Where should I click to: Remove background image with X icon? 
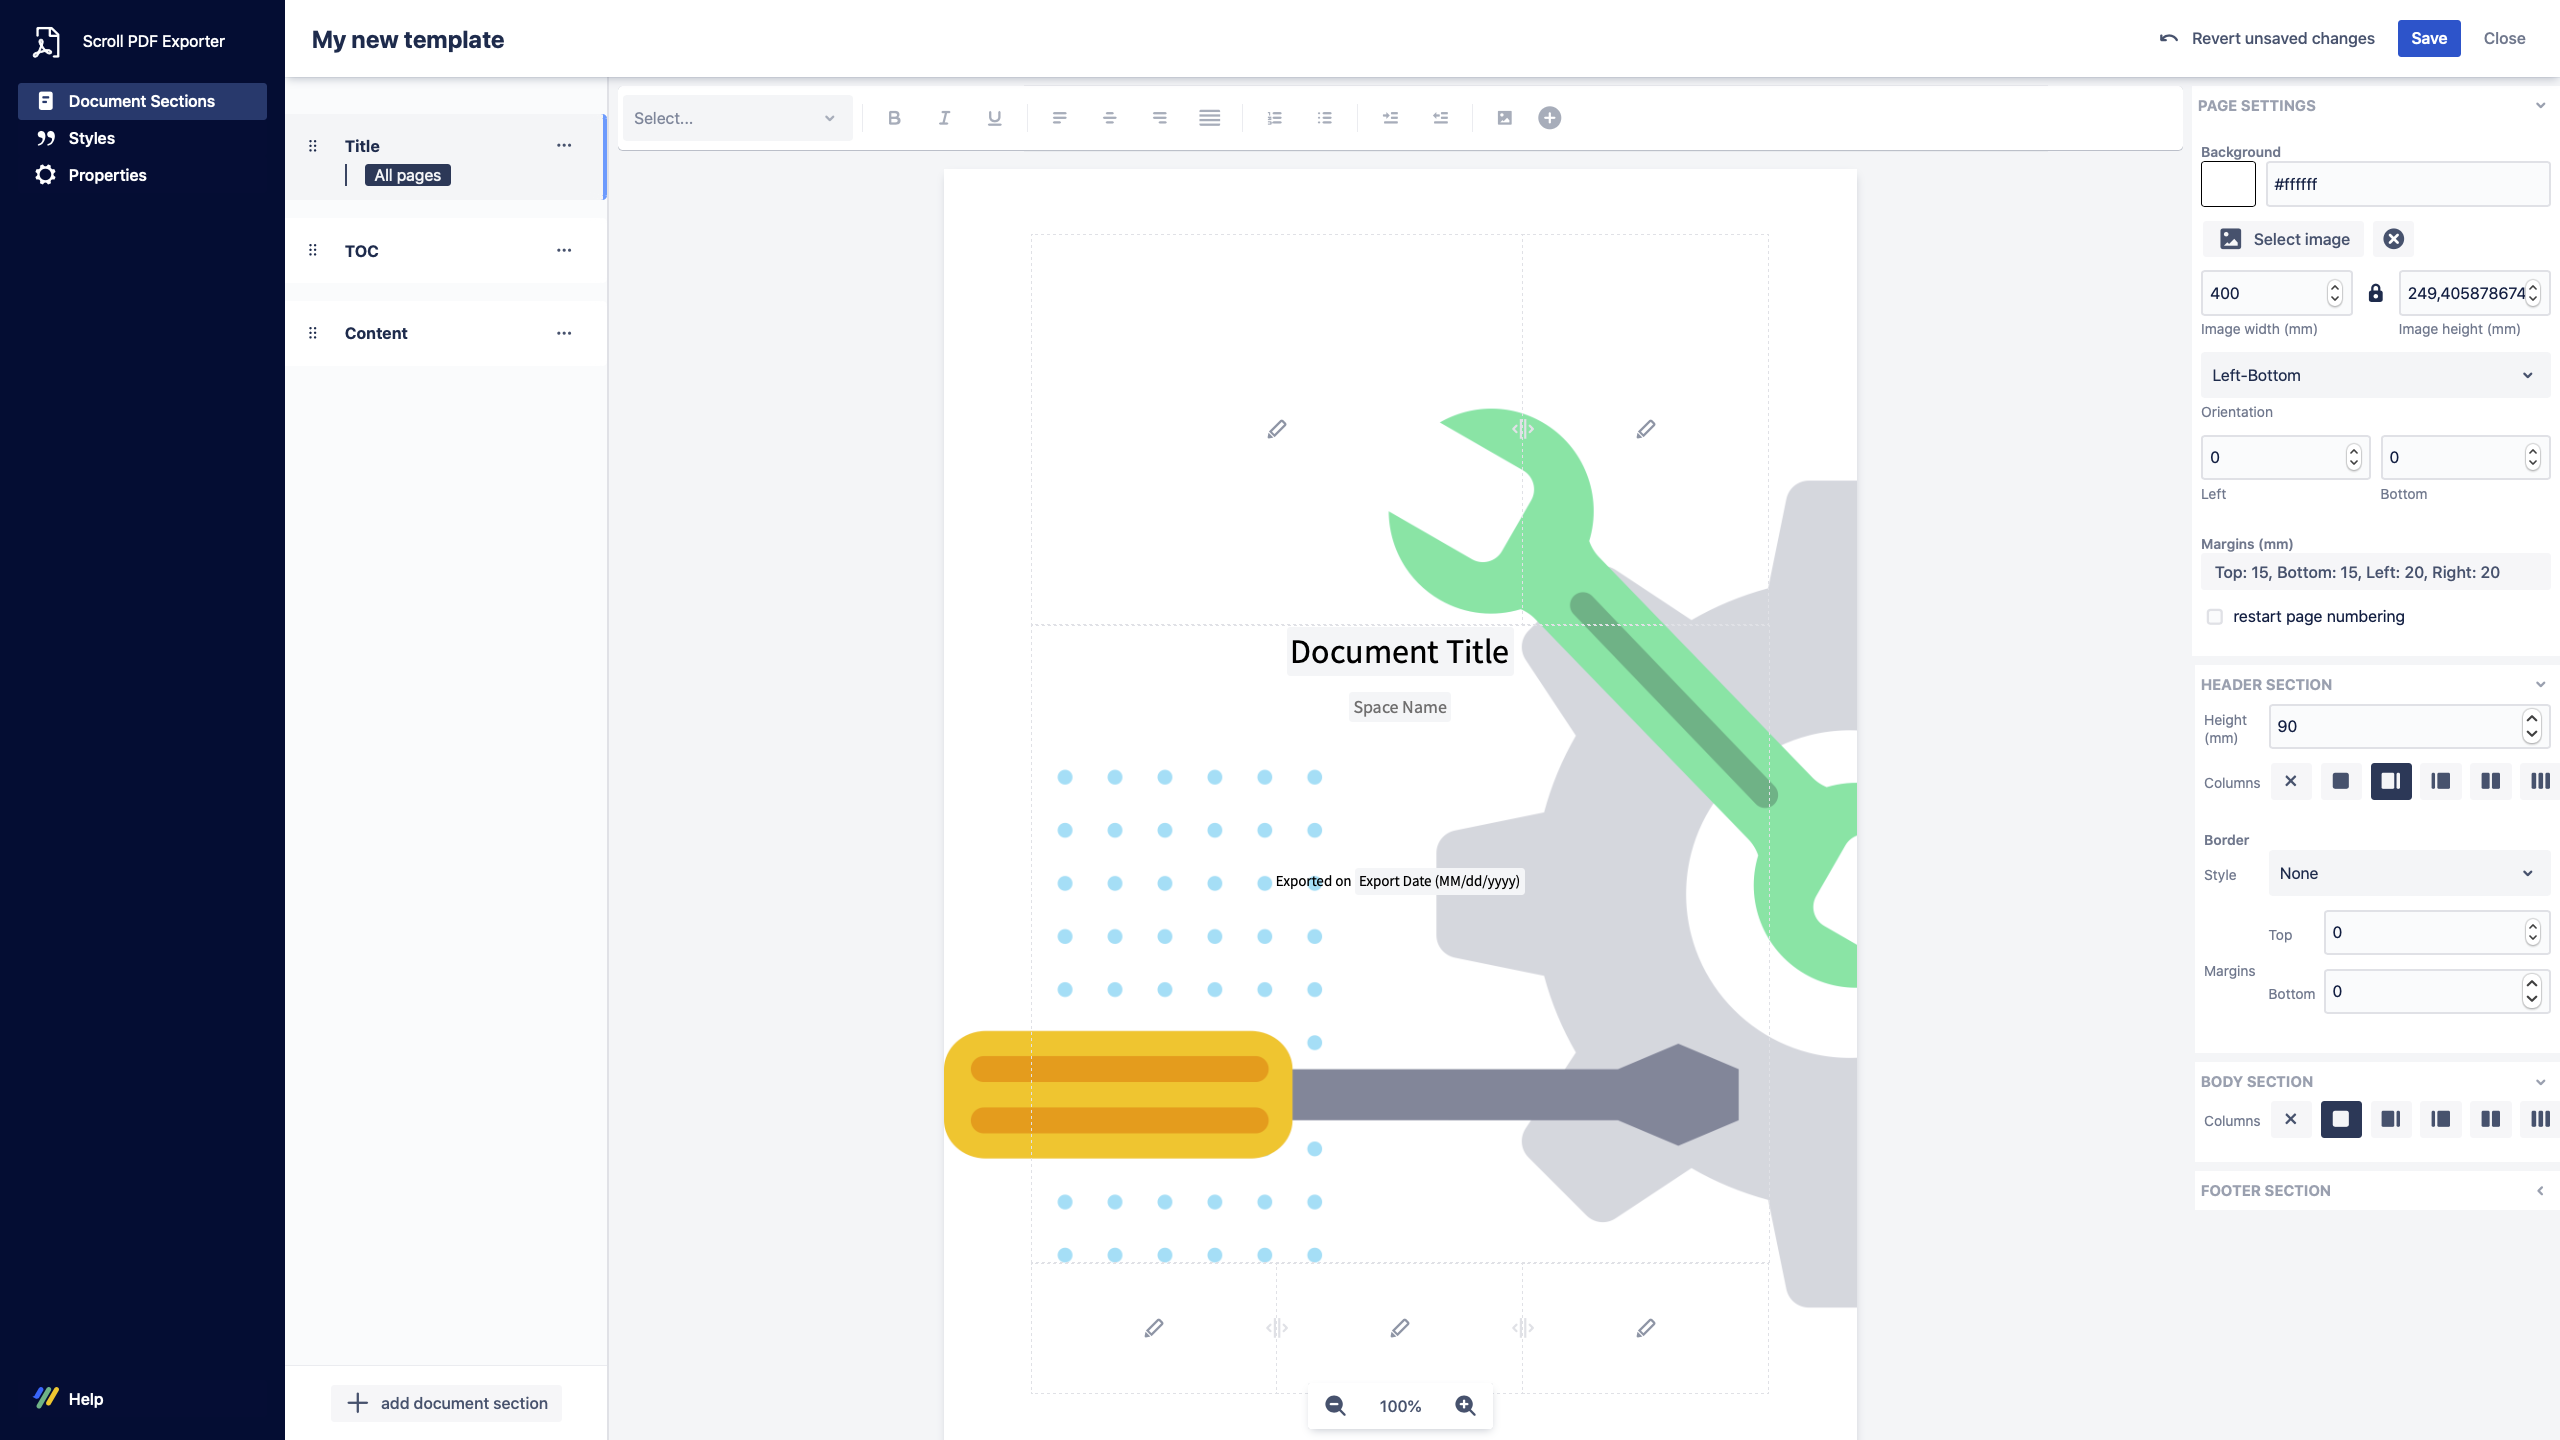pyautogui.click(x=2393, y=239)
